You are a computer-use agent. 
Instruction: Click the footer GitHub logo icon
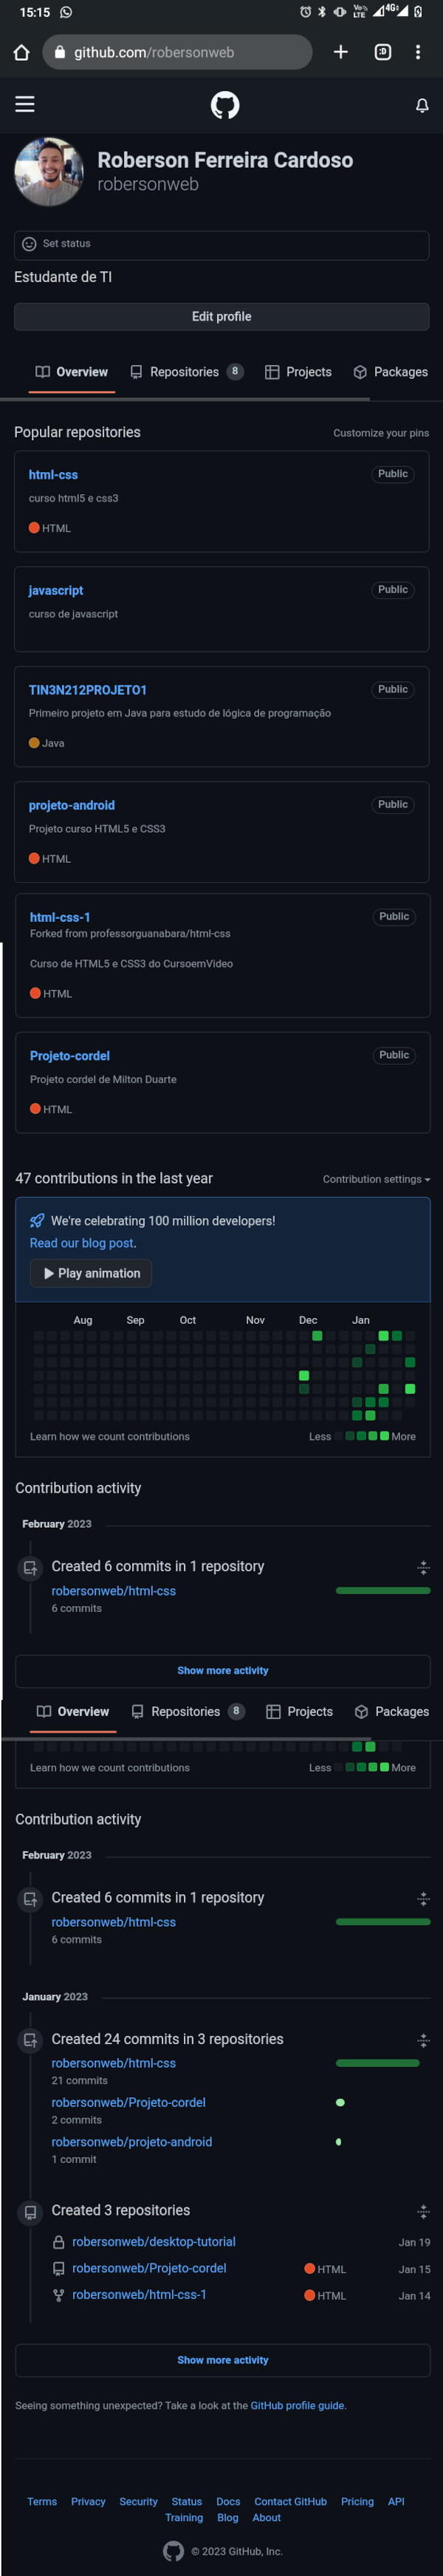(x=173, y=2551)
